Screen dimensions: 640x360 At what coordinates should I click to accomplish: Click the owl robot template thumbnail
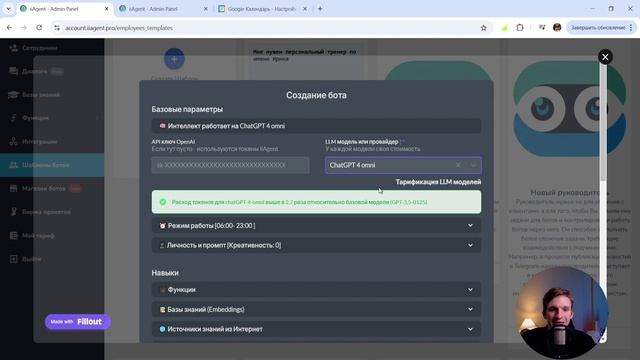pos(569,109)
